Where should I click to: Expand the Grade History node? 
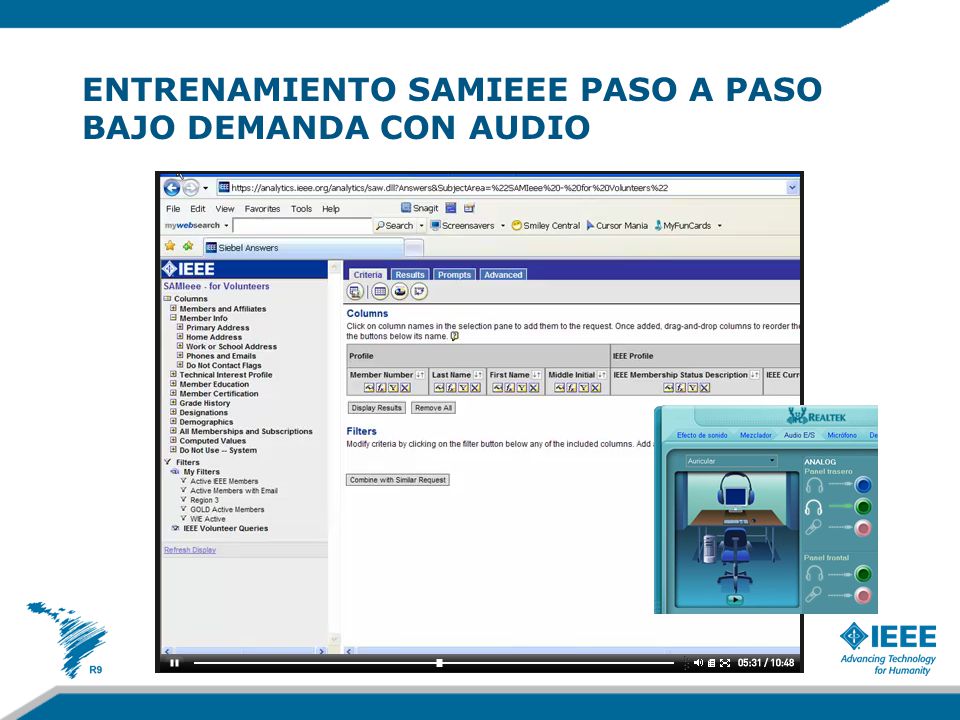pyautogui.click(x=173, y=403)
